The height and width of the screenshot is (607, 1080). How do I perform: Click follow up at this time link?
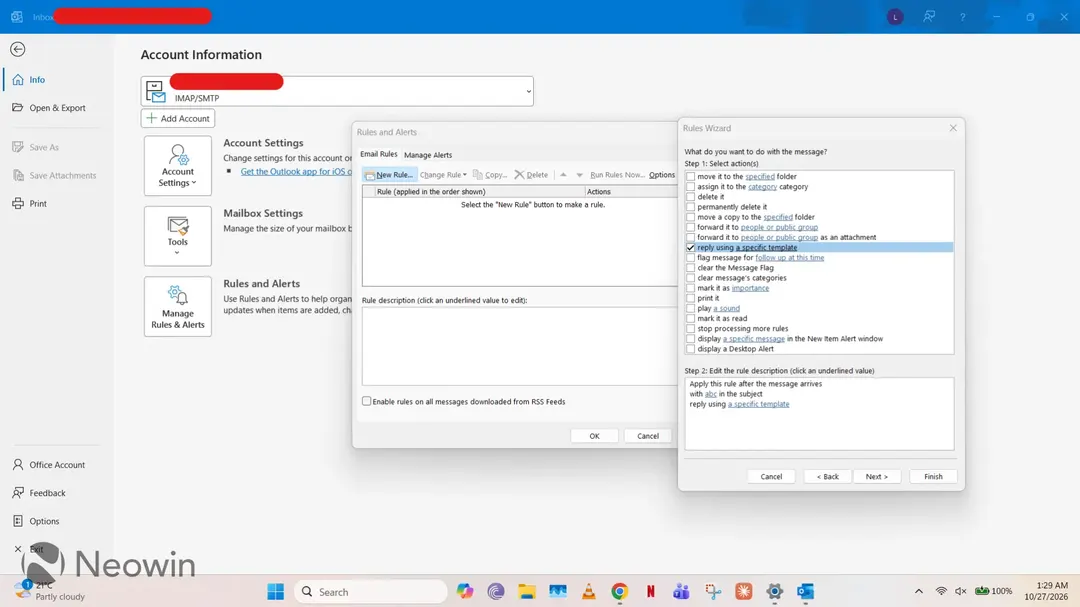click(789, 258)
